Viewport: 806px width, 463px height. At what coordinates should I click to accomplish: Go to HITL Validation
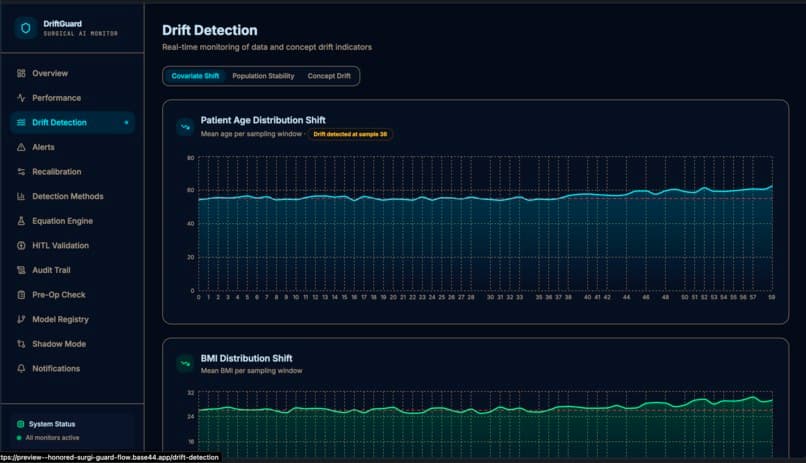click(72, 246)
